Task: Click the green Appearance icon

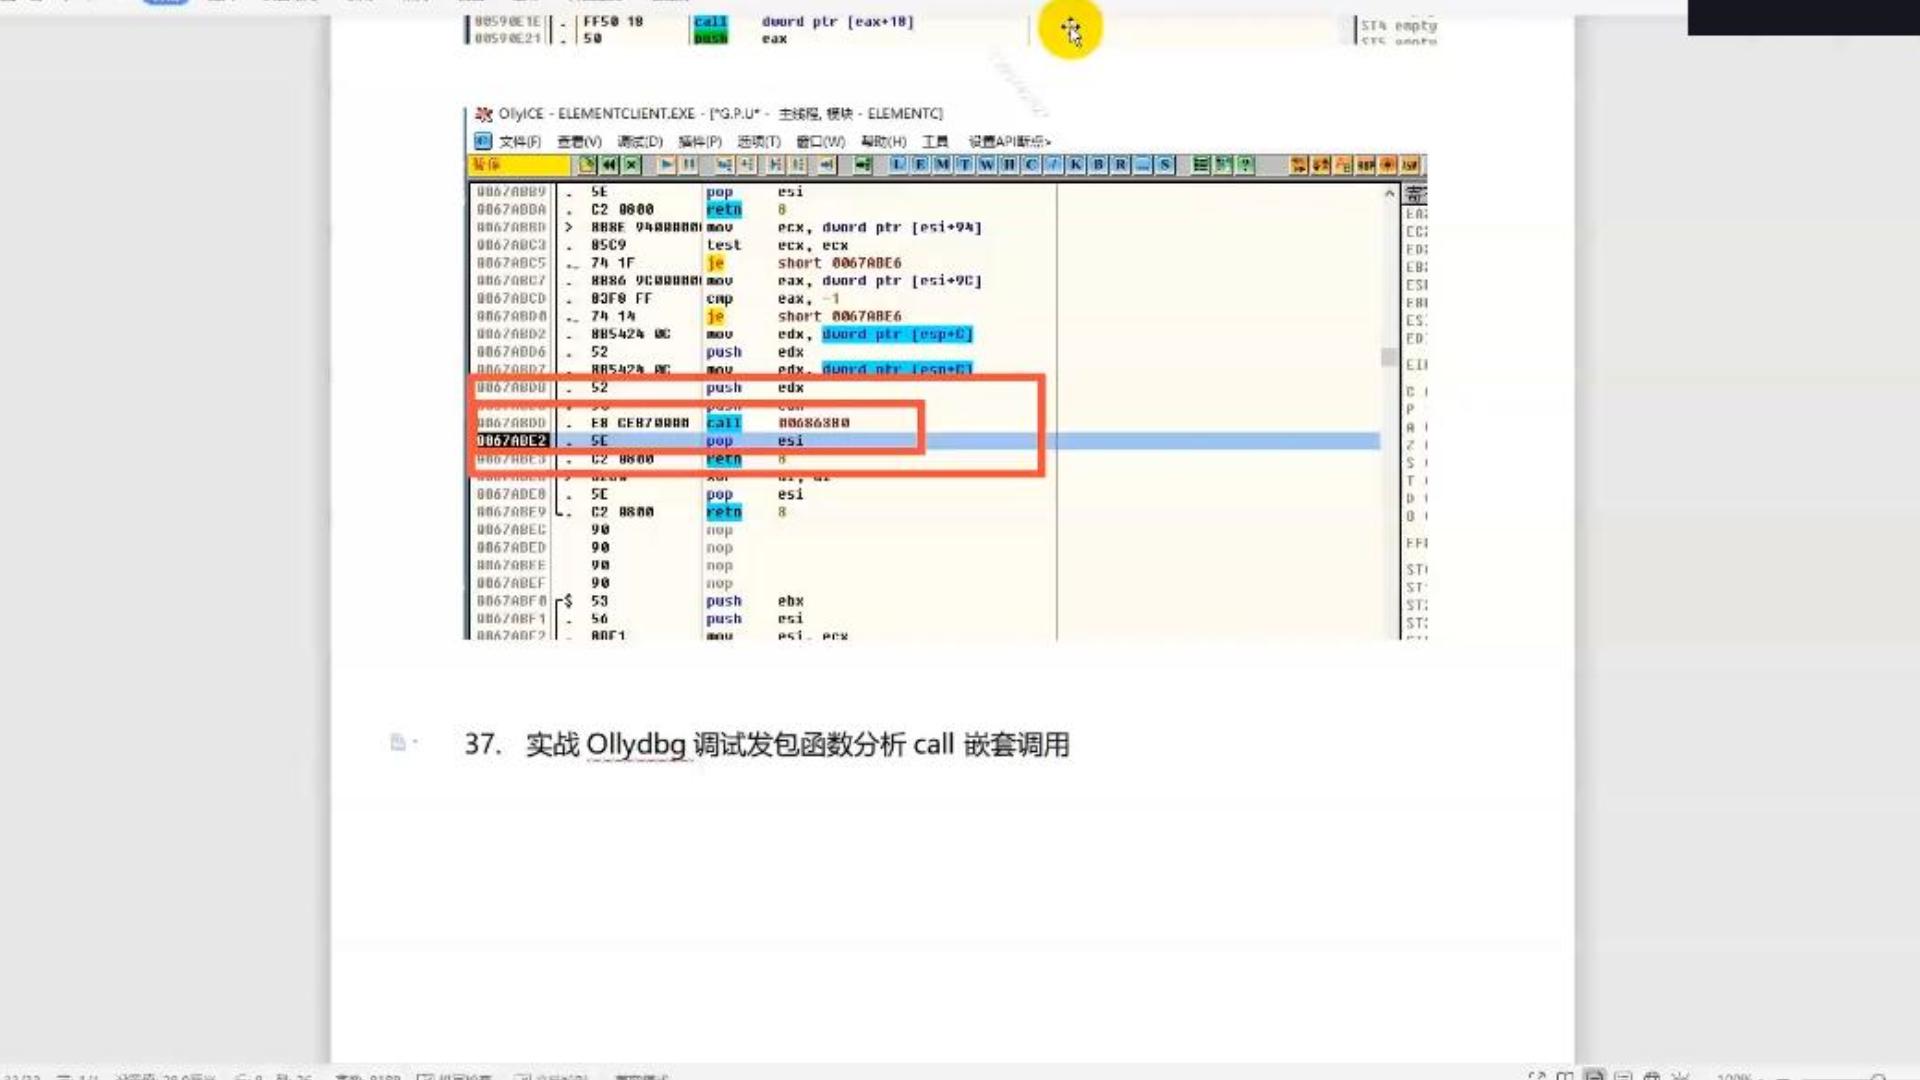Action: (1222, 165)
